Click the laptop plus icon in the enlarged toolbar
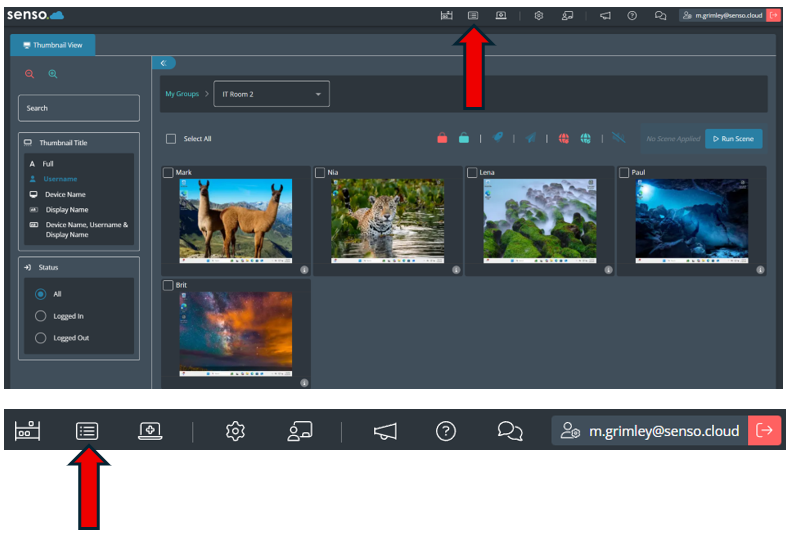788x533 pixels. 150,431
